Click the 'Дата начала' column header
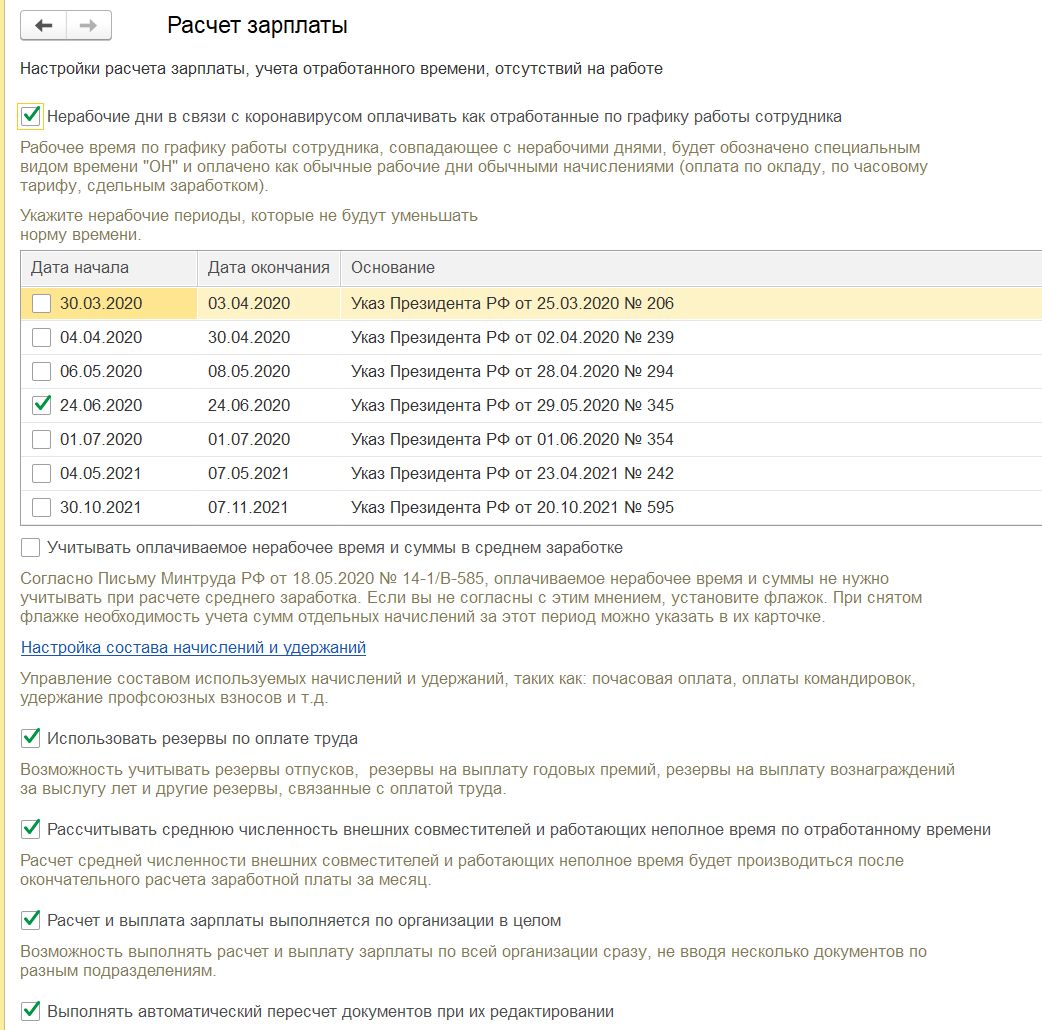Viewport: 1042px width, 1030px height. pyautogui.click(x=80, y=268)
